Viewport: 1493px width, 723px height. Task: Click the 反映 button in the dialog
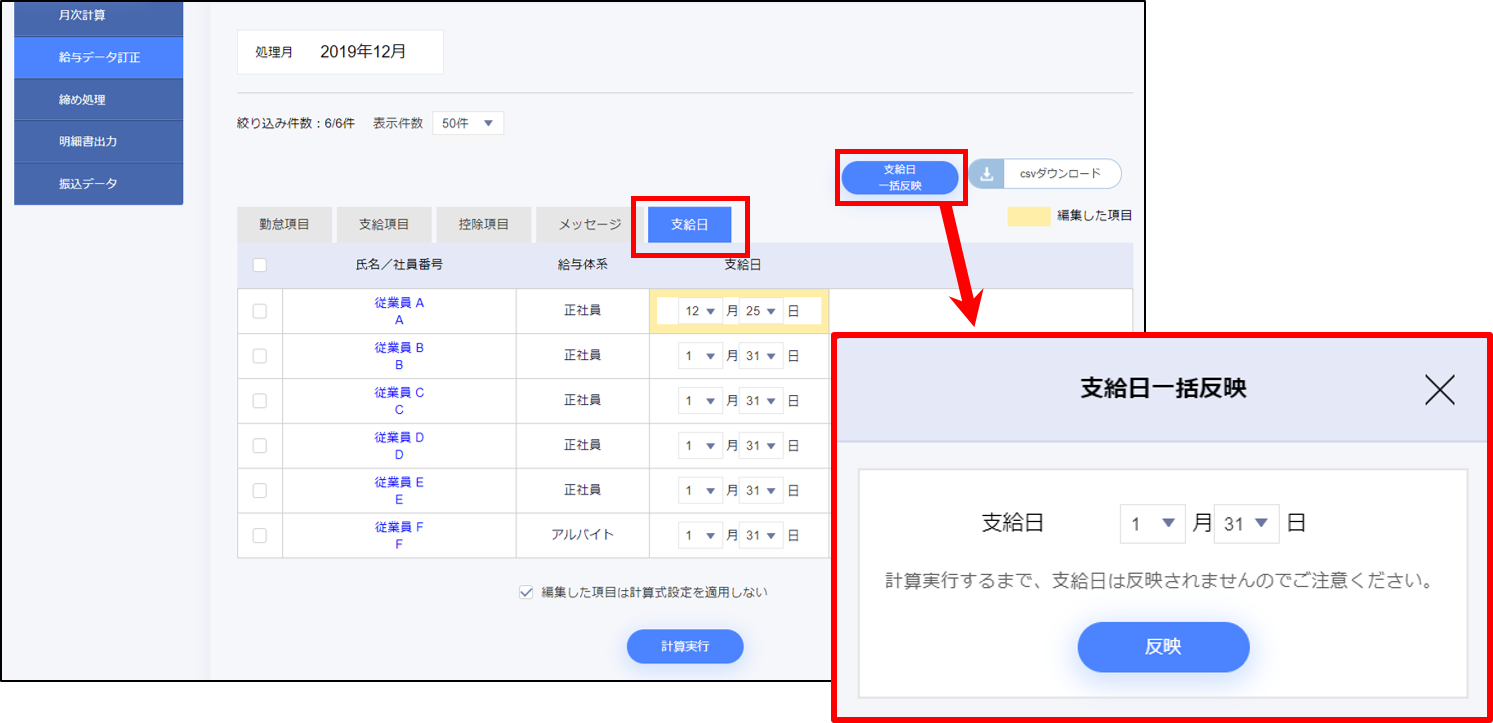coord(1163,647)
